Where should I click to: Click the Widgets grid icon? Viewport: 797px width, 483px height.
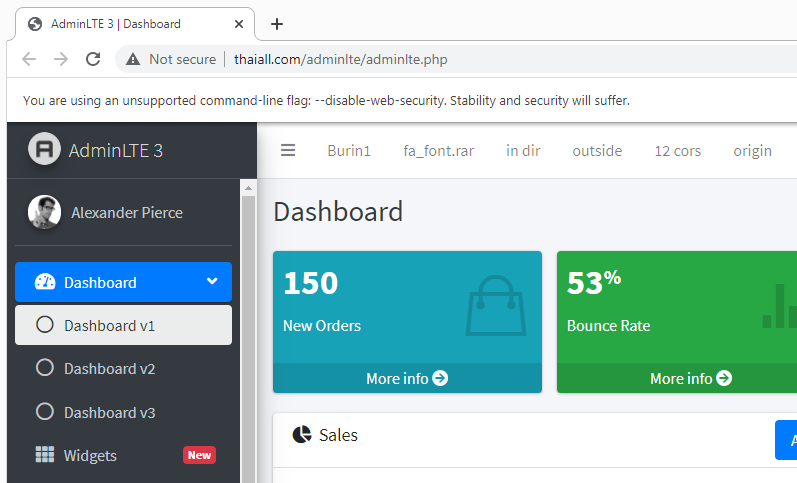pyautogui.click(x=45, y=455)
